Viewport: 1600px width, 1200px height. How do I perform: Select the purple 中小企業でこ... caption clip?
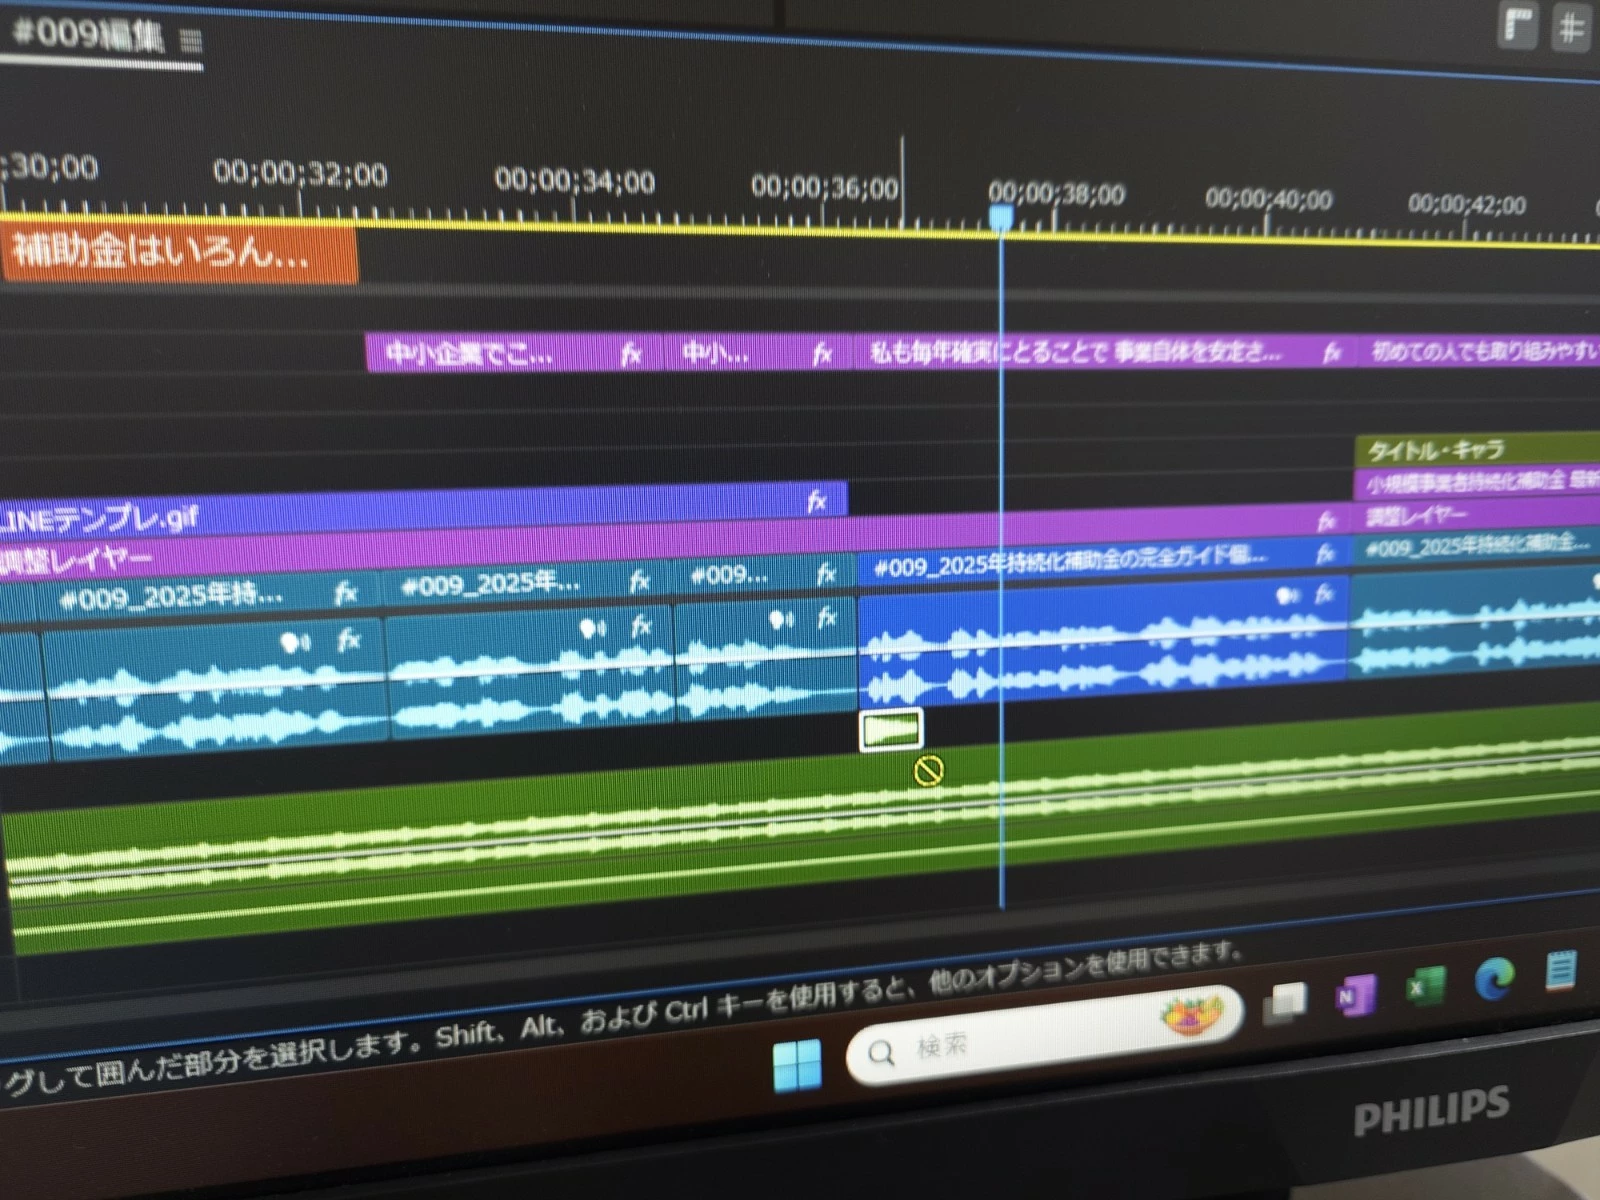tap(515, 353)
